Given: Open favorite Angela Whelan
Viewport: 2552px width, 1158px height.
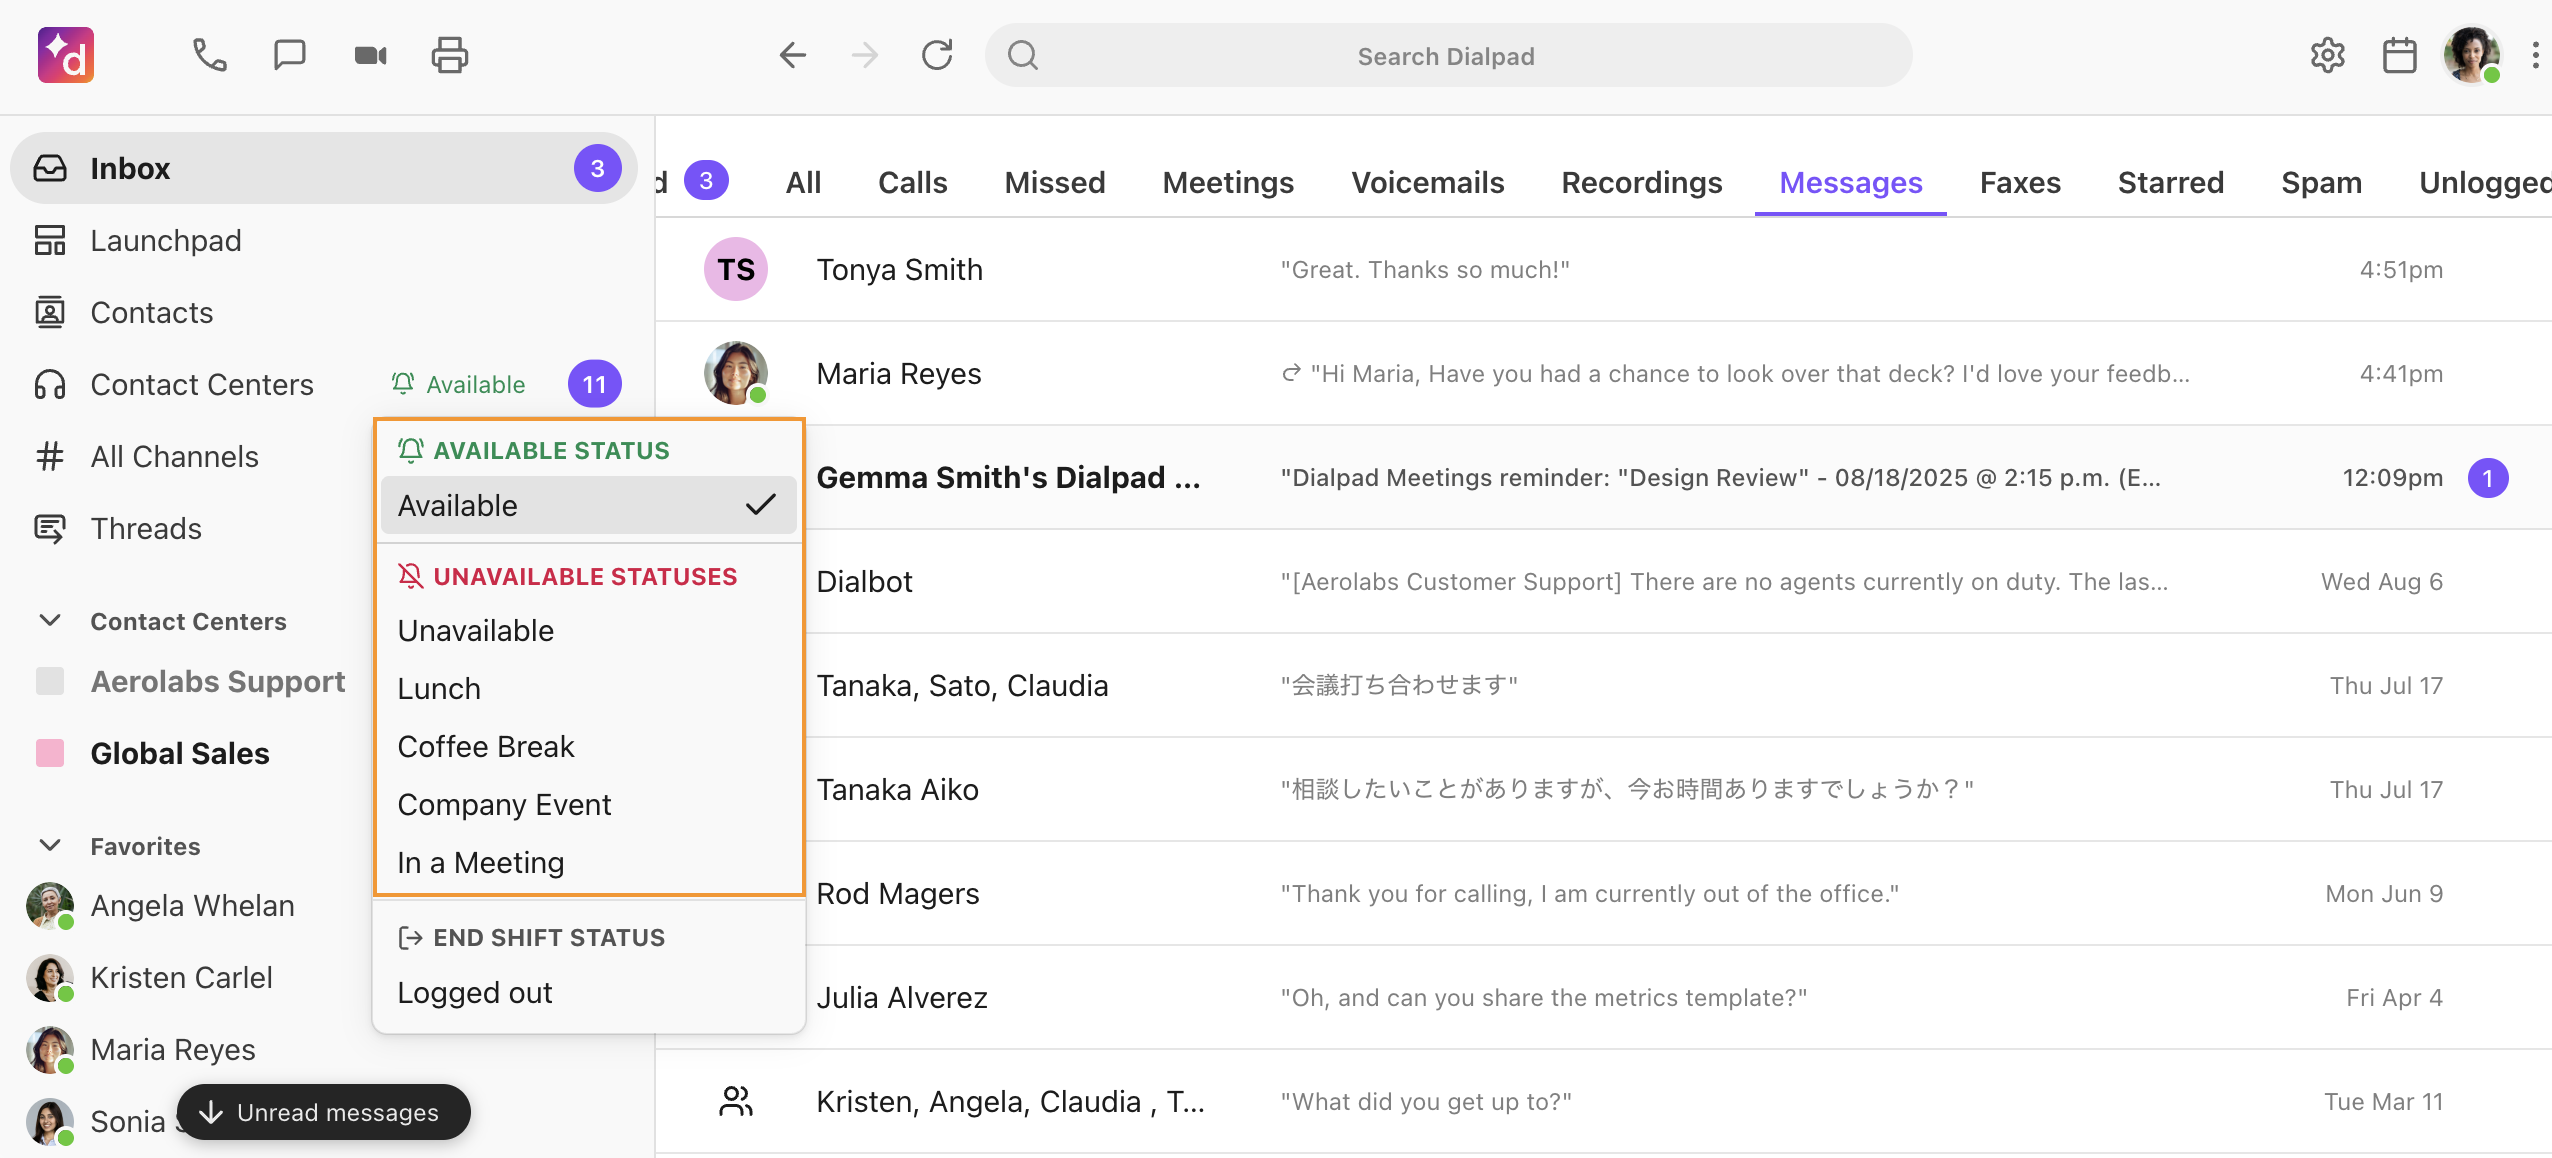Looking at the screenshot, I should click(192, 905).
